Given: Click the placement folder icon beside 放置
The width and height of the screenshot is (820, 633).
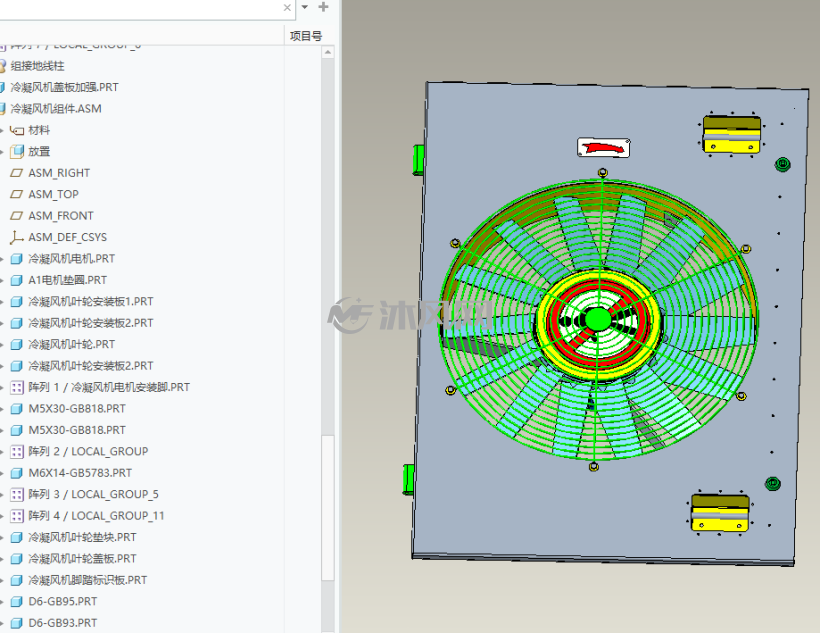Looking at the screenshot, I should (x=17, y=151).
